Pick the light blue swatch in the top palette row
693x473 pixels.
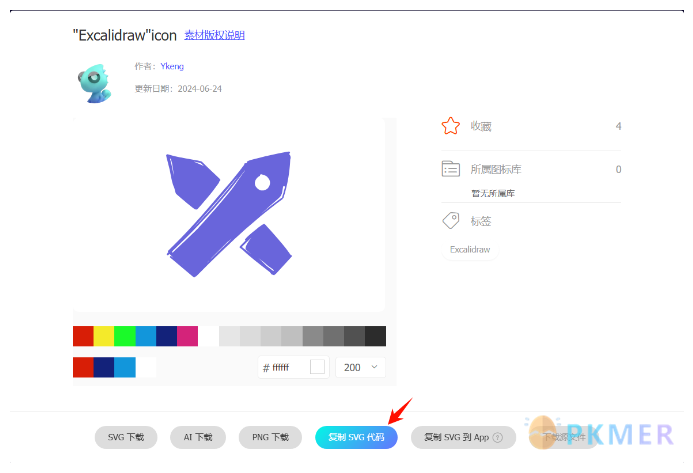pos(145,336)
